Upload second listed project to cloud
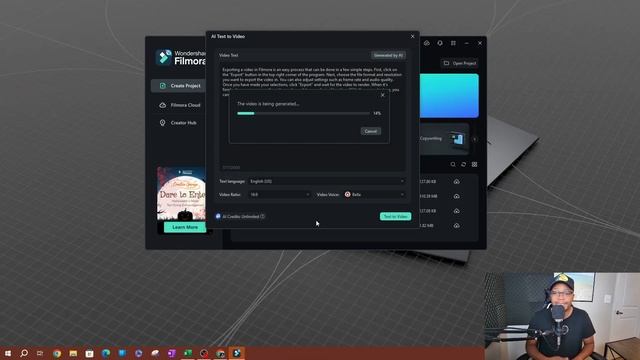This screenshot has height=360, width=640. tap(456, 196)
